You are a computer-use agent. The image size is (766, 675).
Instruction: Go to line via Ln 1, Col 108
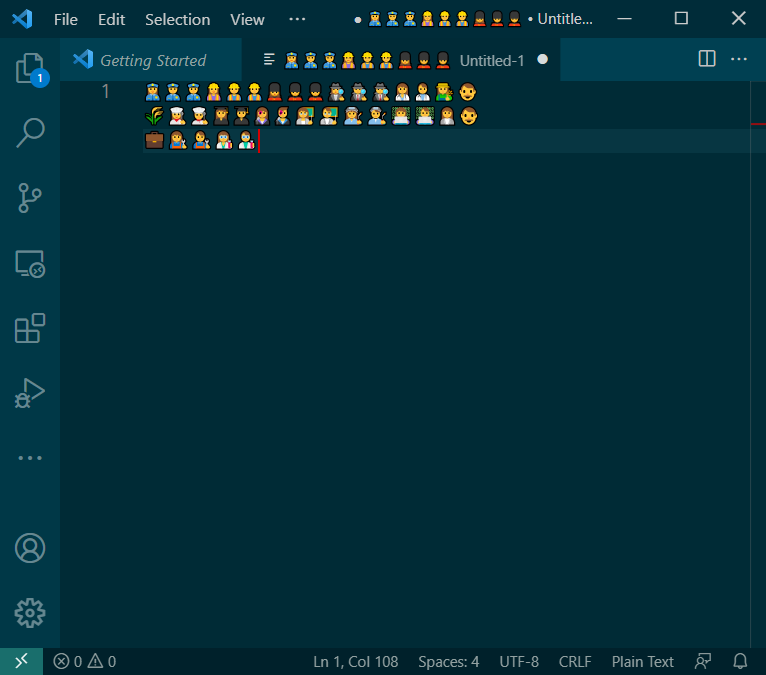[356, 661]
